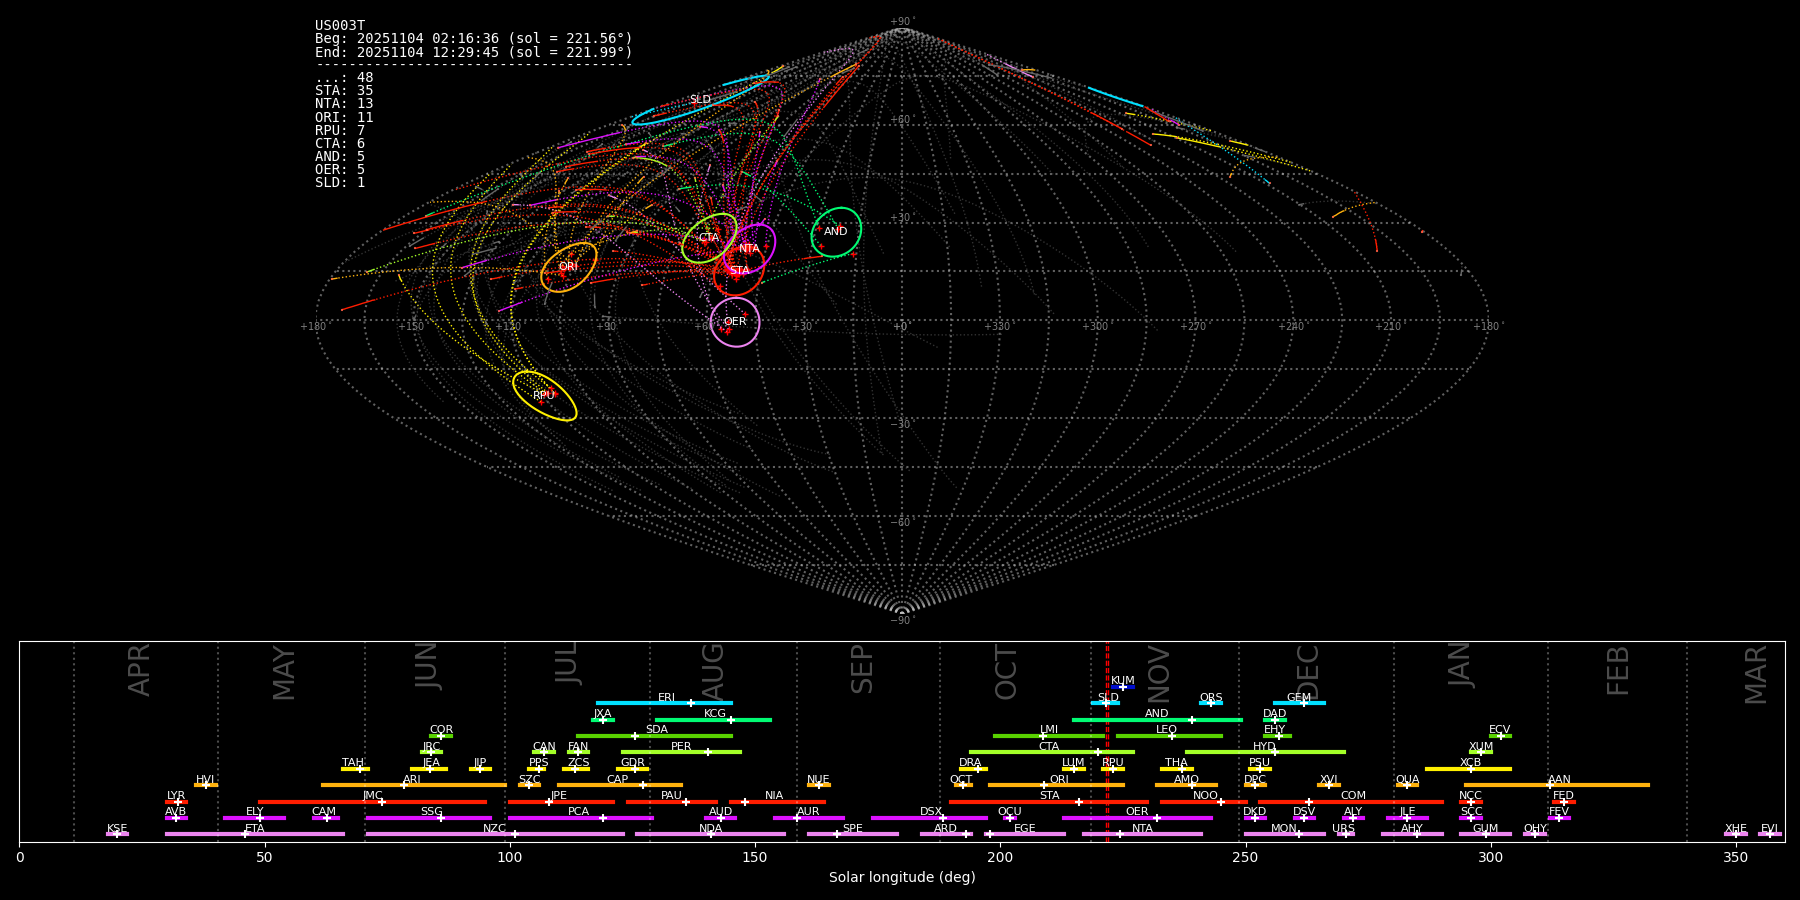Click the green AND radiant circle
The image size is (1800, 900).
point(836,232)
